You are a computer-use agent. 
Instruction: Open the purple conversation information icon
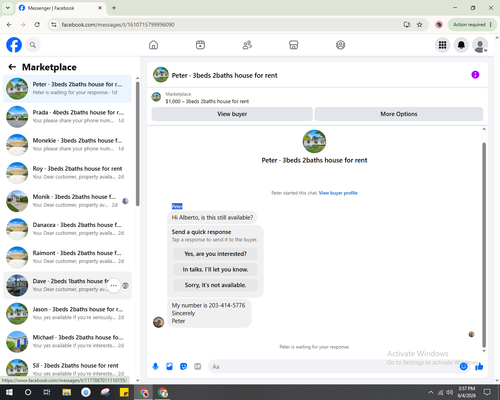click(x=475, y=75)
